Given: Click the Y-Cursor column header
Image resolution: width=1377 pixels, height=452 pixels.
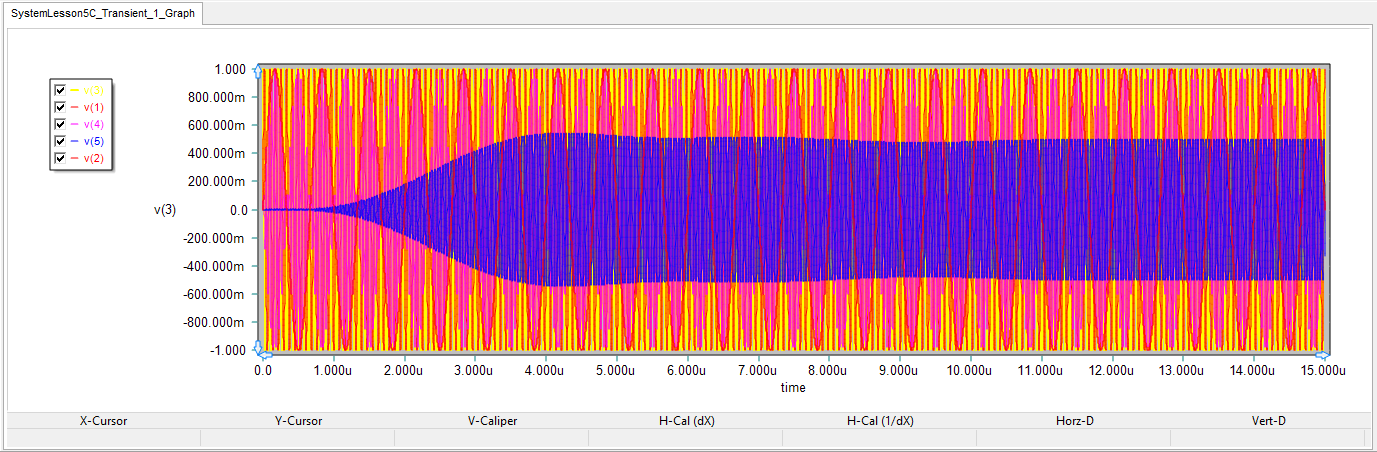Looking at the screenshot, I should click(298, 421).
